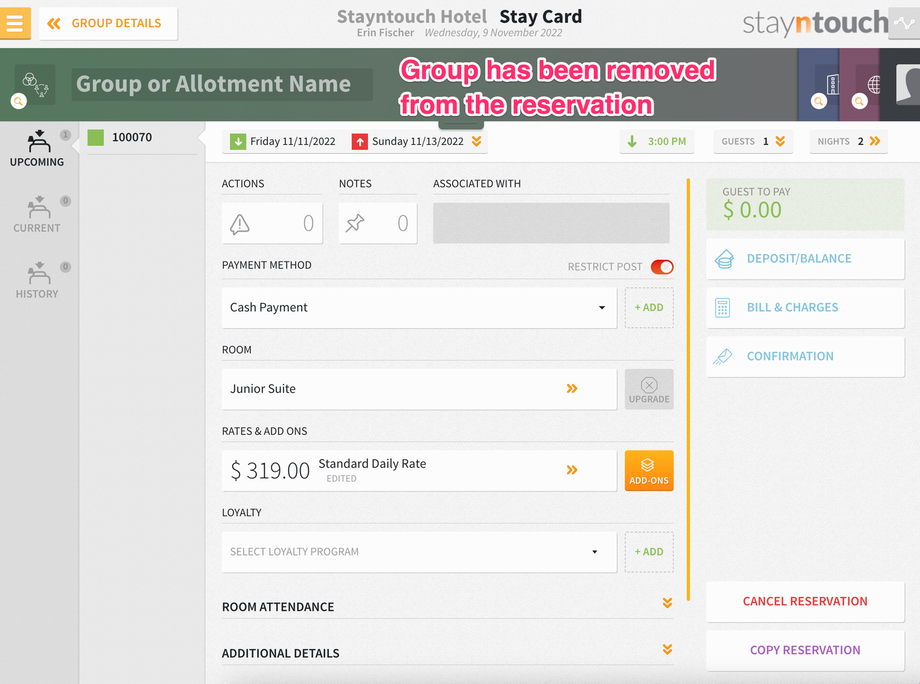This screenshot has width=920, height=684.
Task: Open Bill & Charges
Action: tap(805, 307)
